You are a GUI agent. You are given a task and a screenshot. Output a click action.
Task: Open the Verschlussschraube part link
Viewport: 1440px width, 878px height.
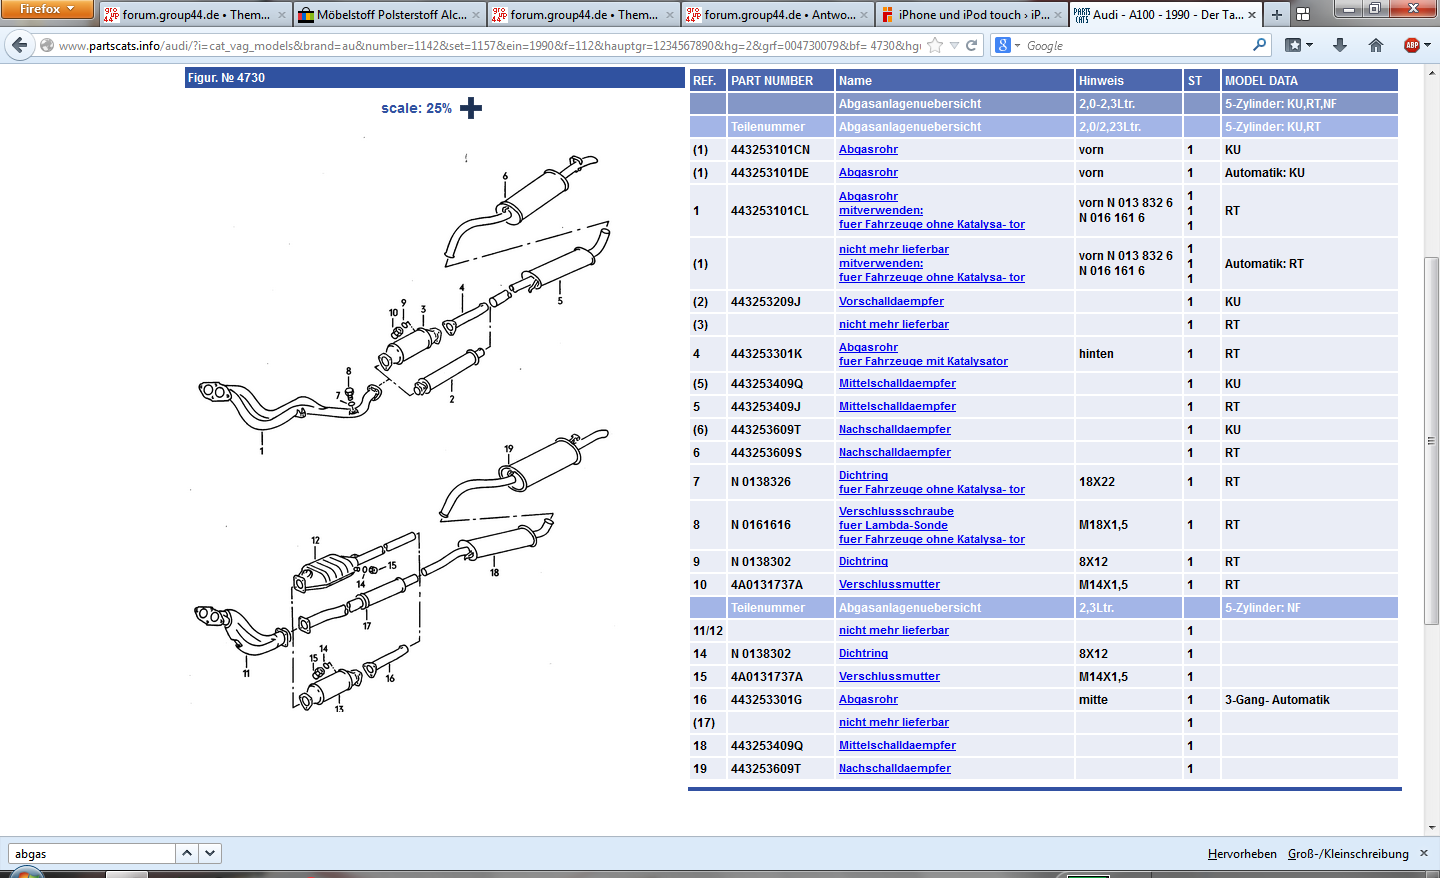tap(896, 511)
